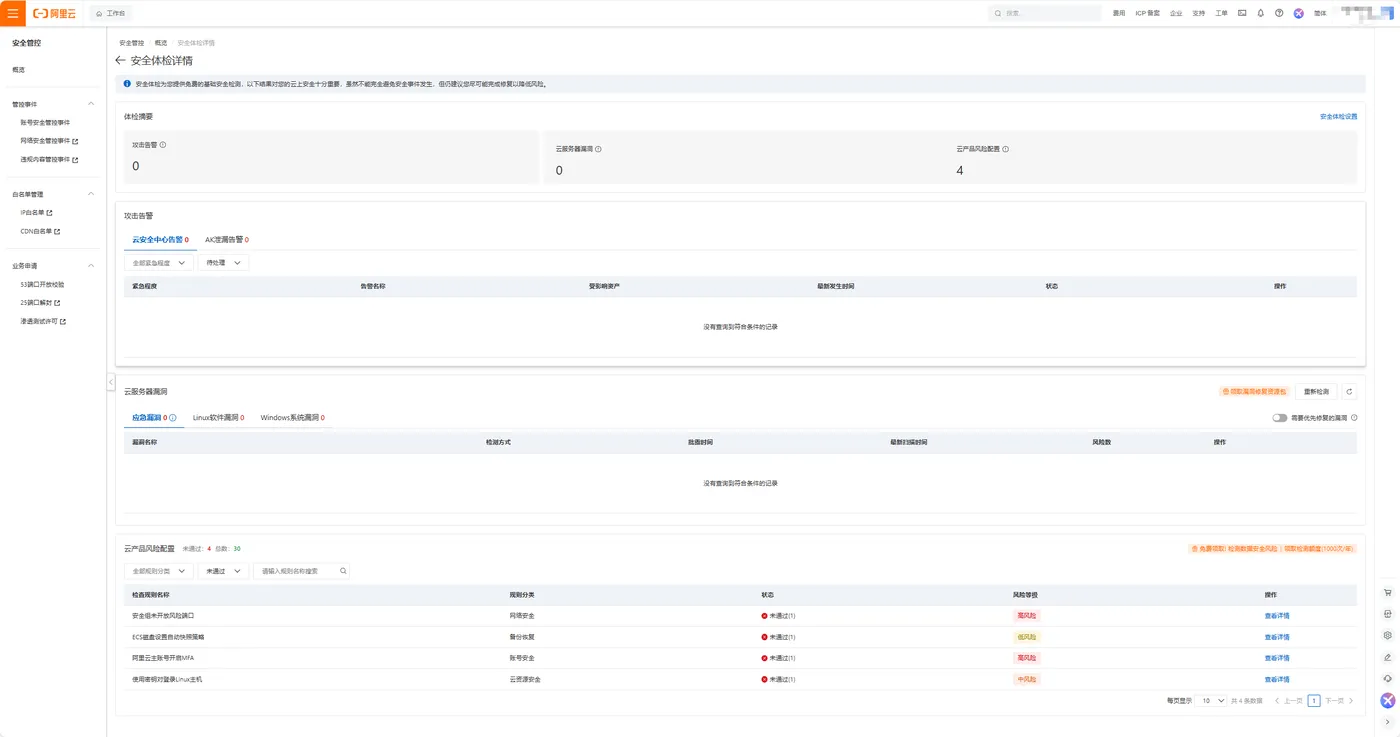Click the edit pen icon in right rail

pyautogui.click(x=1388, y=657)
